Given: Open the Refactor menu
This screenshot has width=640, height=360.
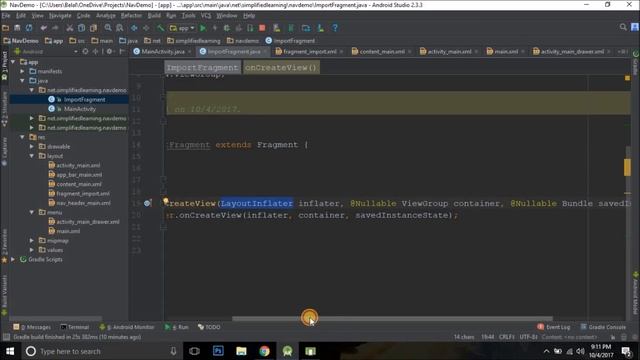Looking at the screenshot, I should [131, 16].
